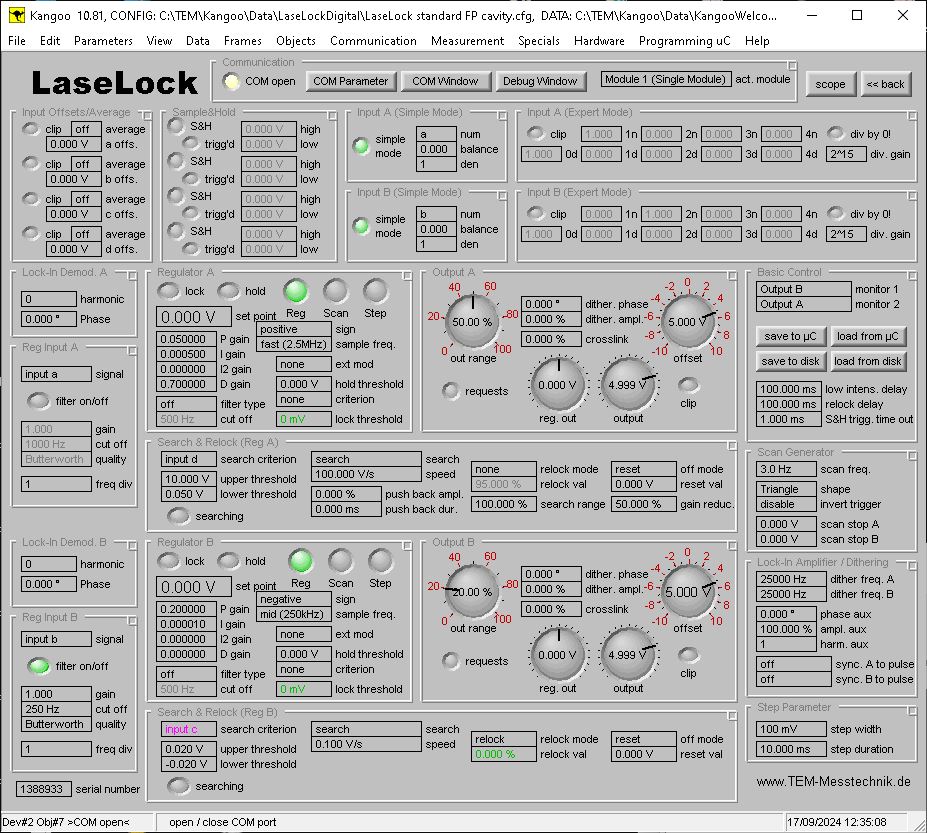
Task: Open the Regulator A sign field showing positive
Action: pyautogui.click(x=294, y=329)
